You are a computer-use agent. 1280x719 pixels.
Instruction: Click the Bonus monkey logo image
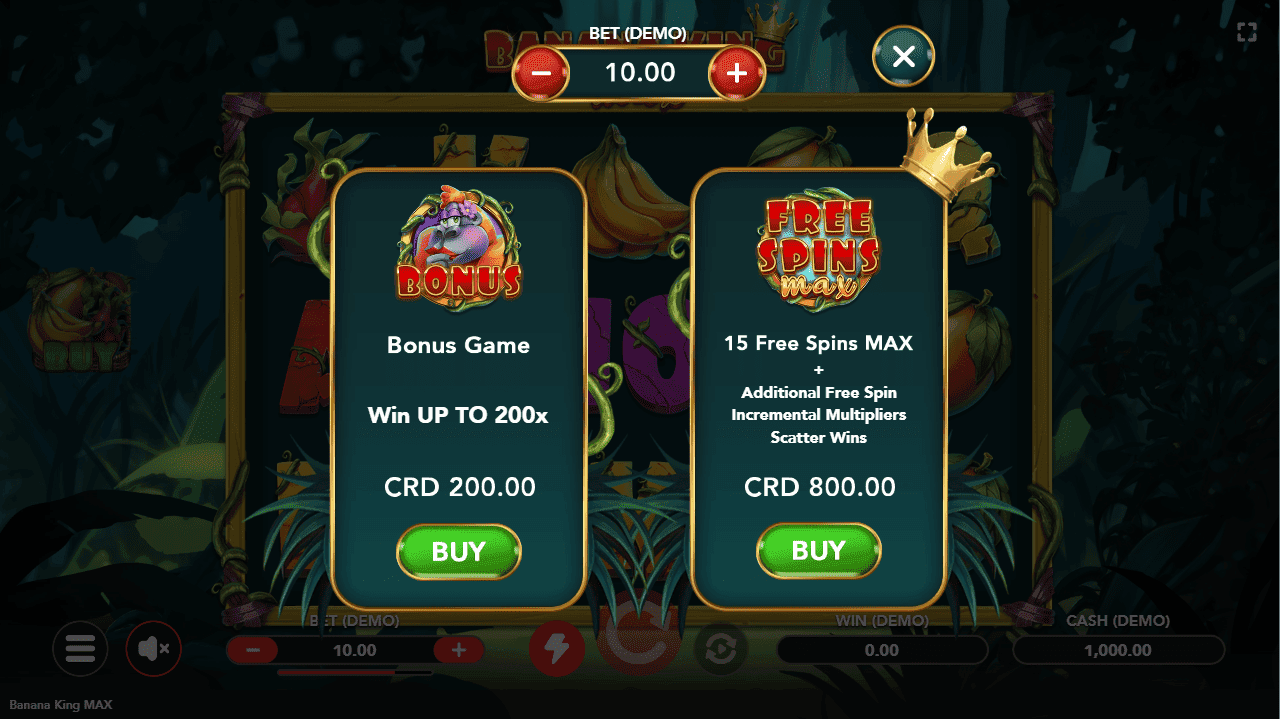(x=459, y=243)
